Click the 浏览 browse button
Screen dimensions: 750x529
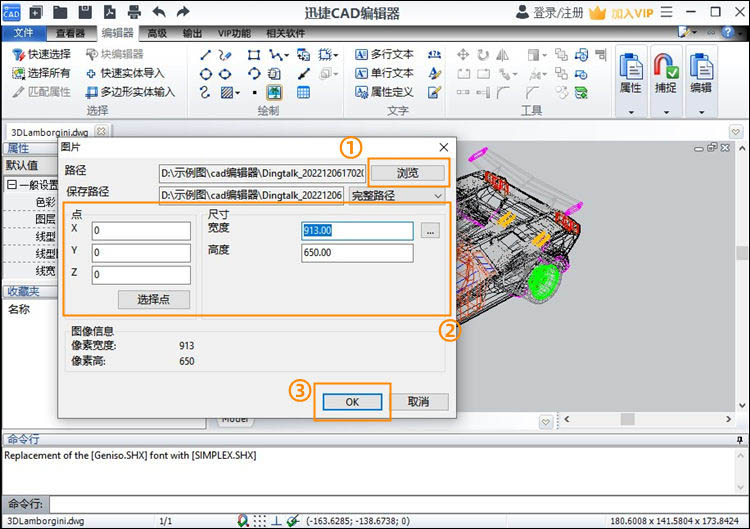pos(408,173)
